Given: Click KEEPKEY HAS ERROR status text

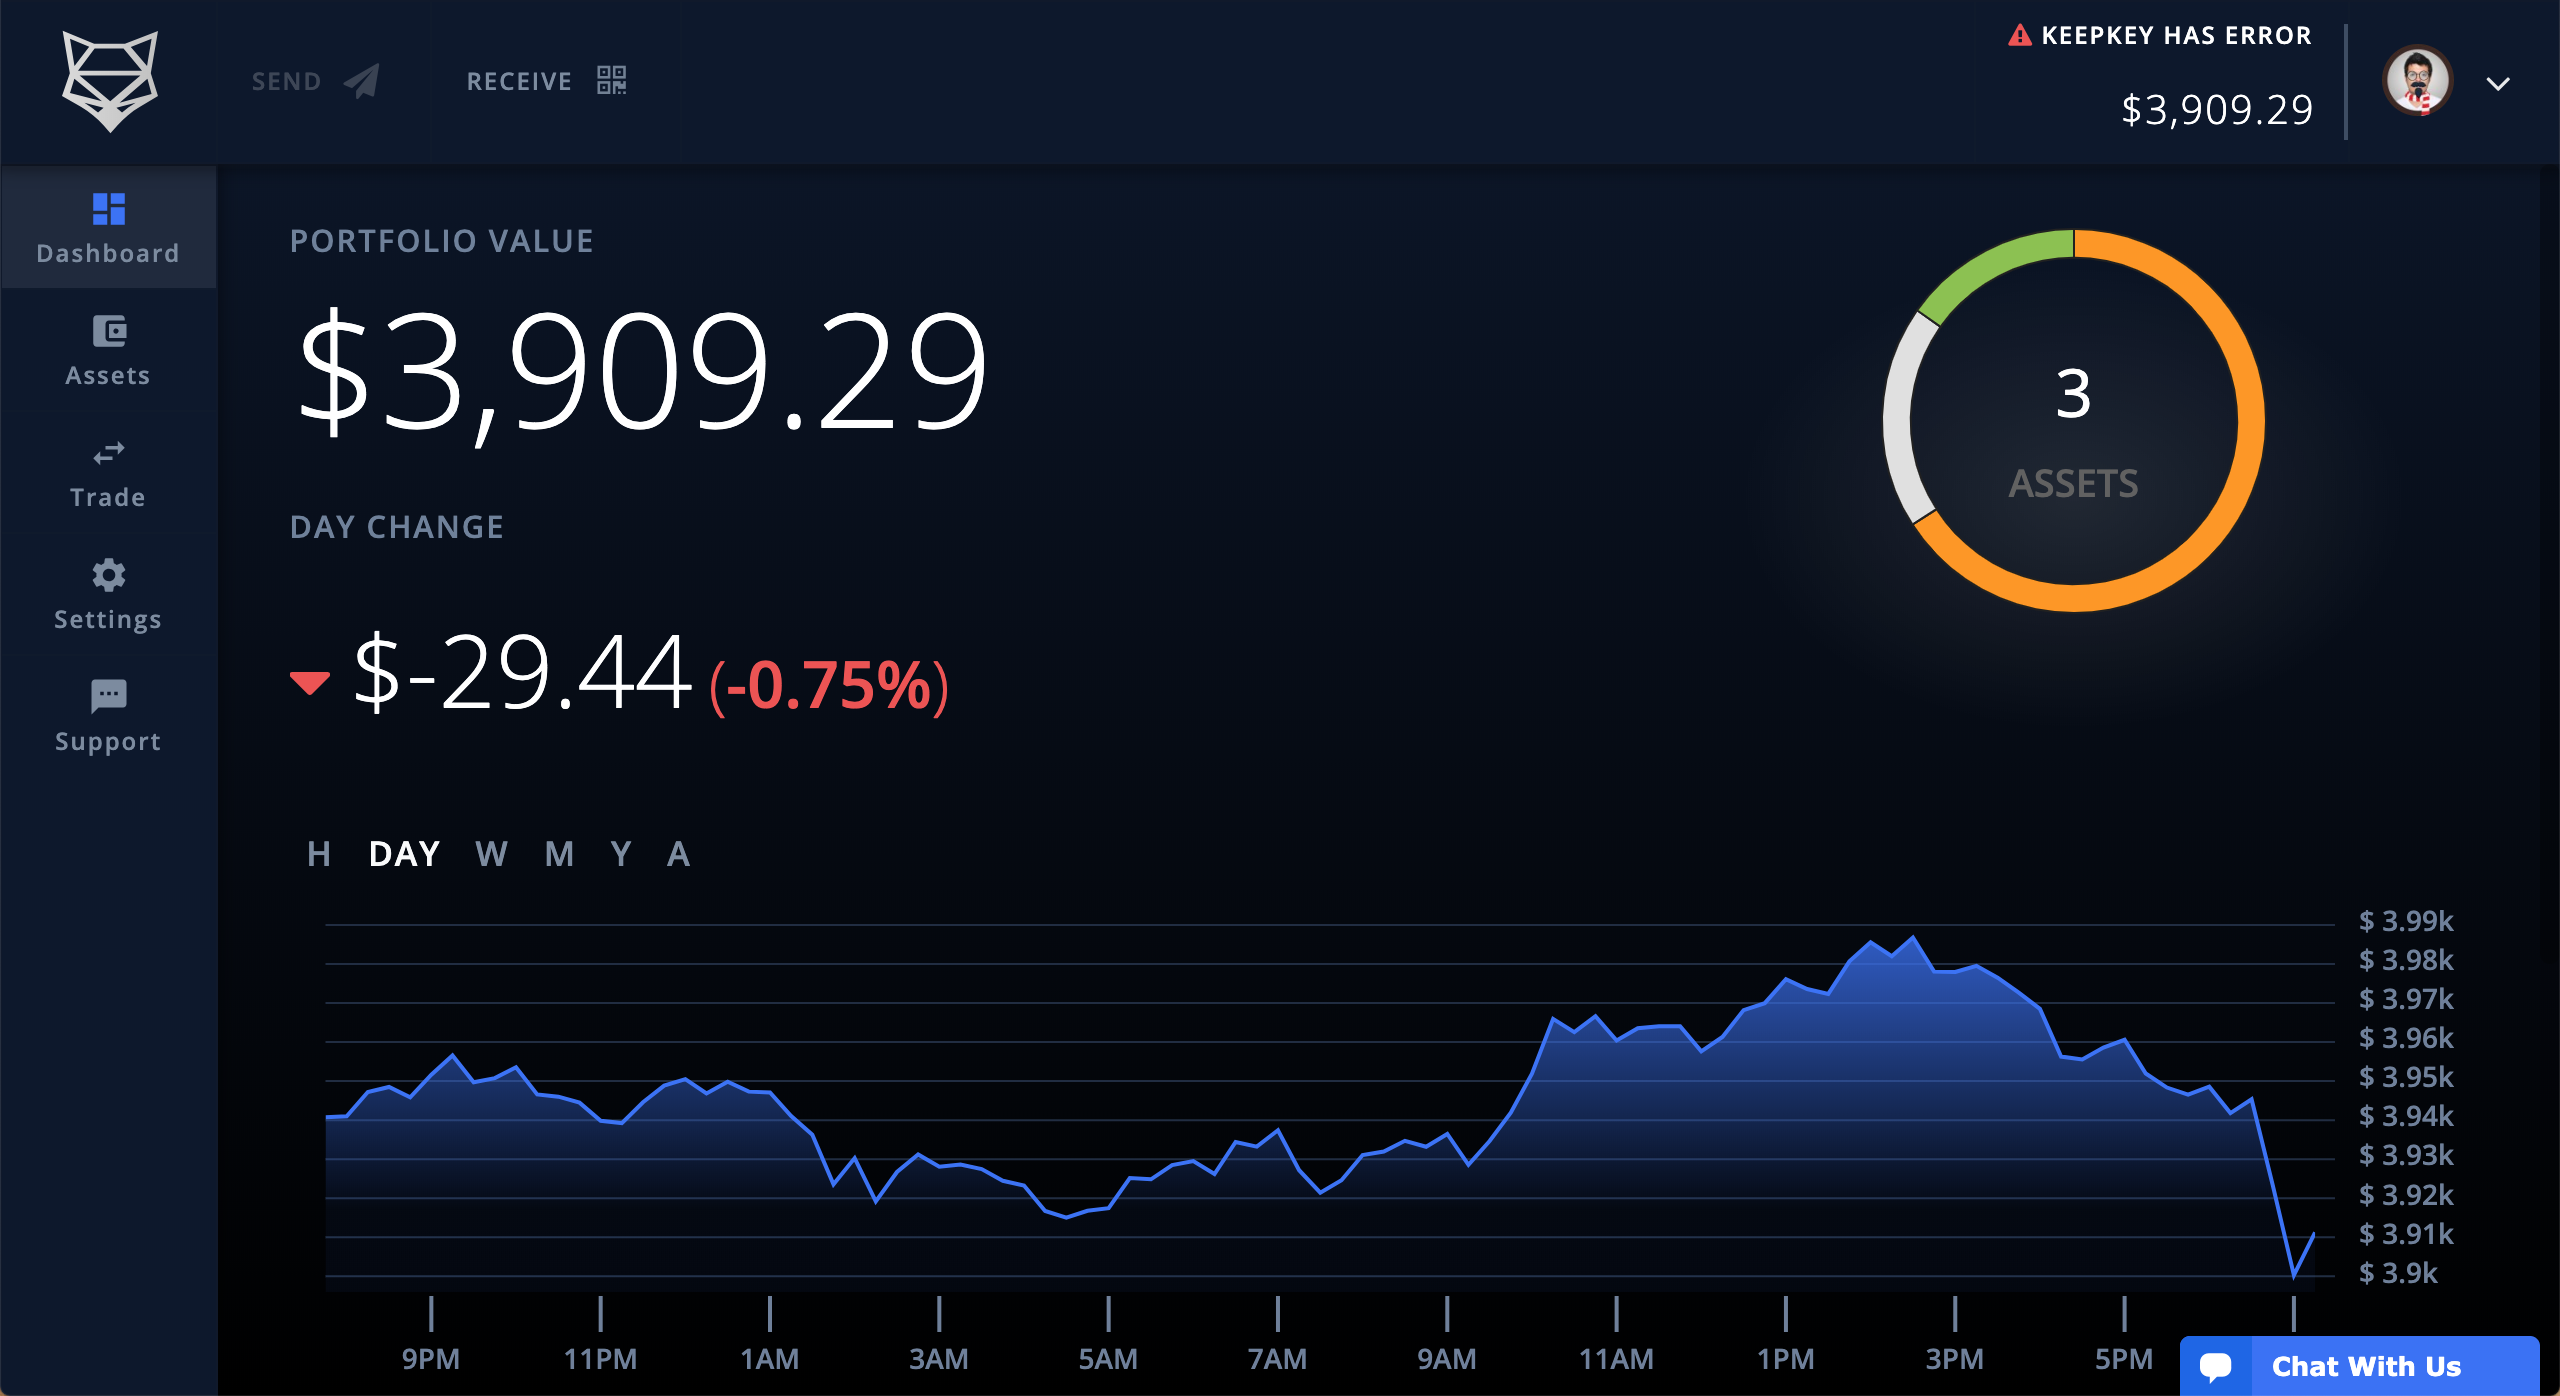Looking at the screenshot, I should (x=2176, y=36).
